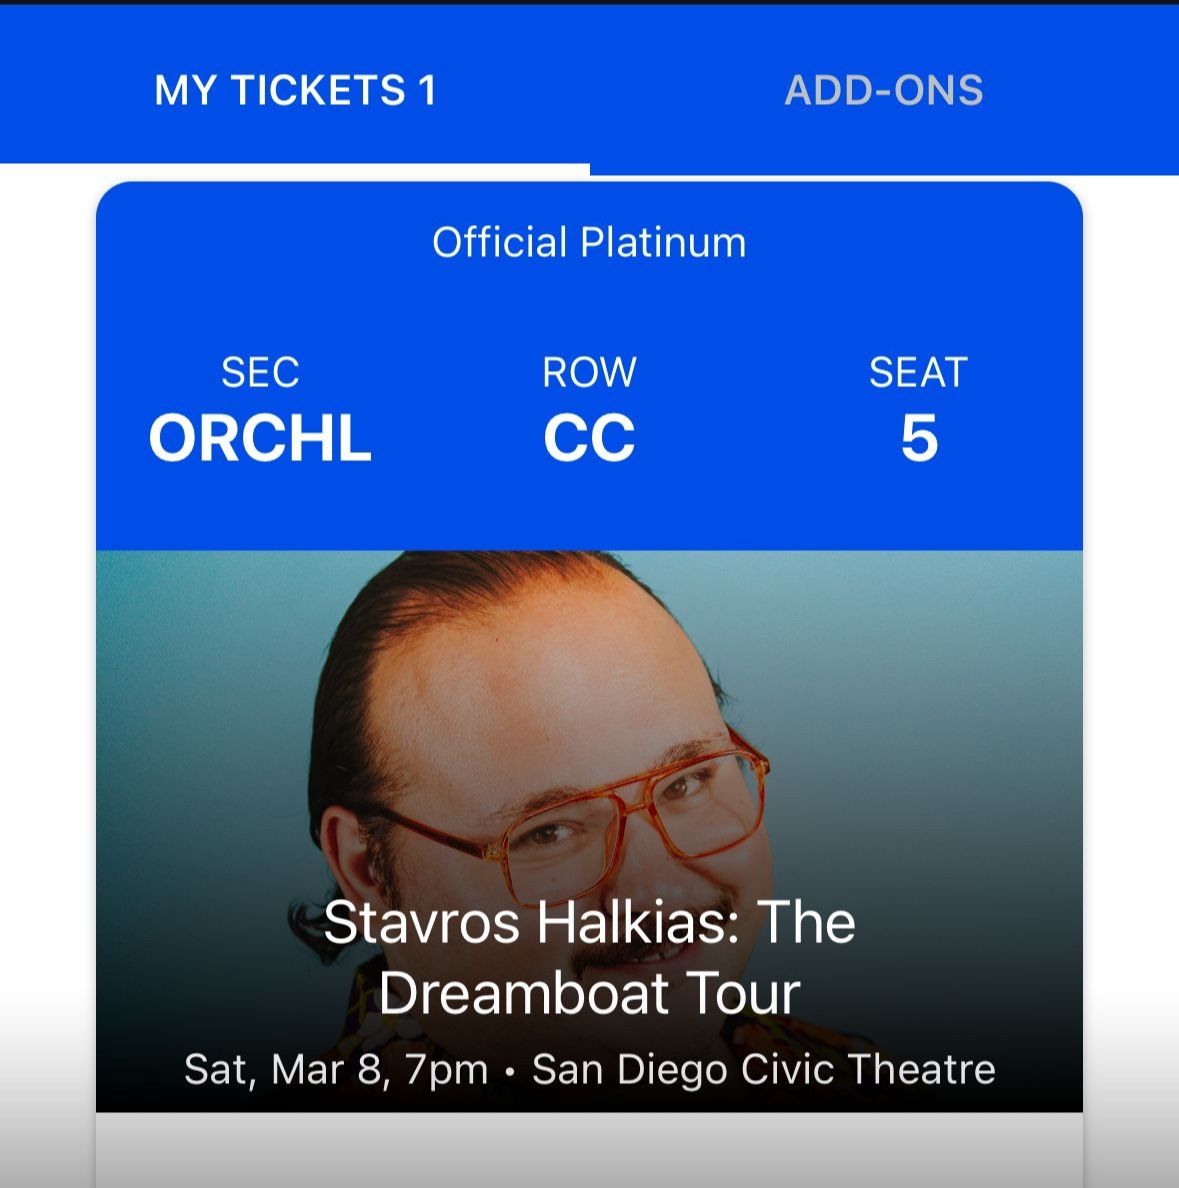Image resolution: width=1179 pixels, height=1188 pixels.
Task: Tap the word Stavros in the title
Action: (422, 922)
